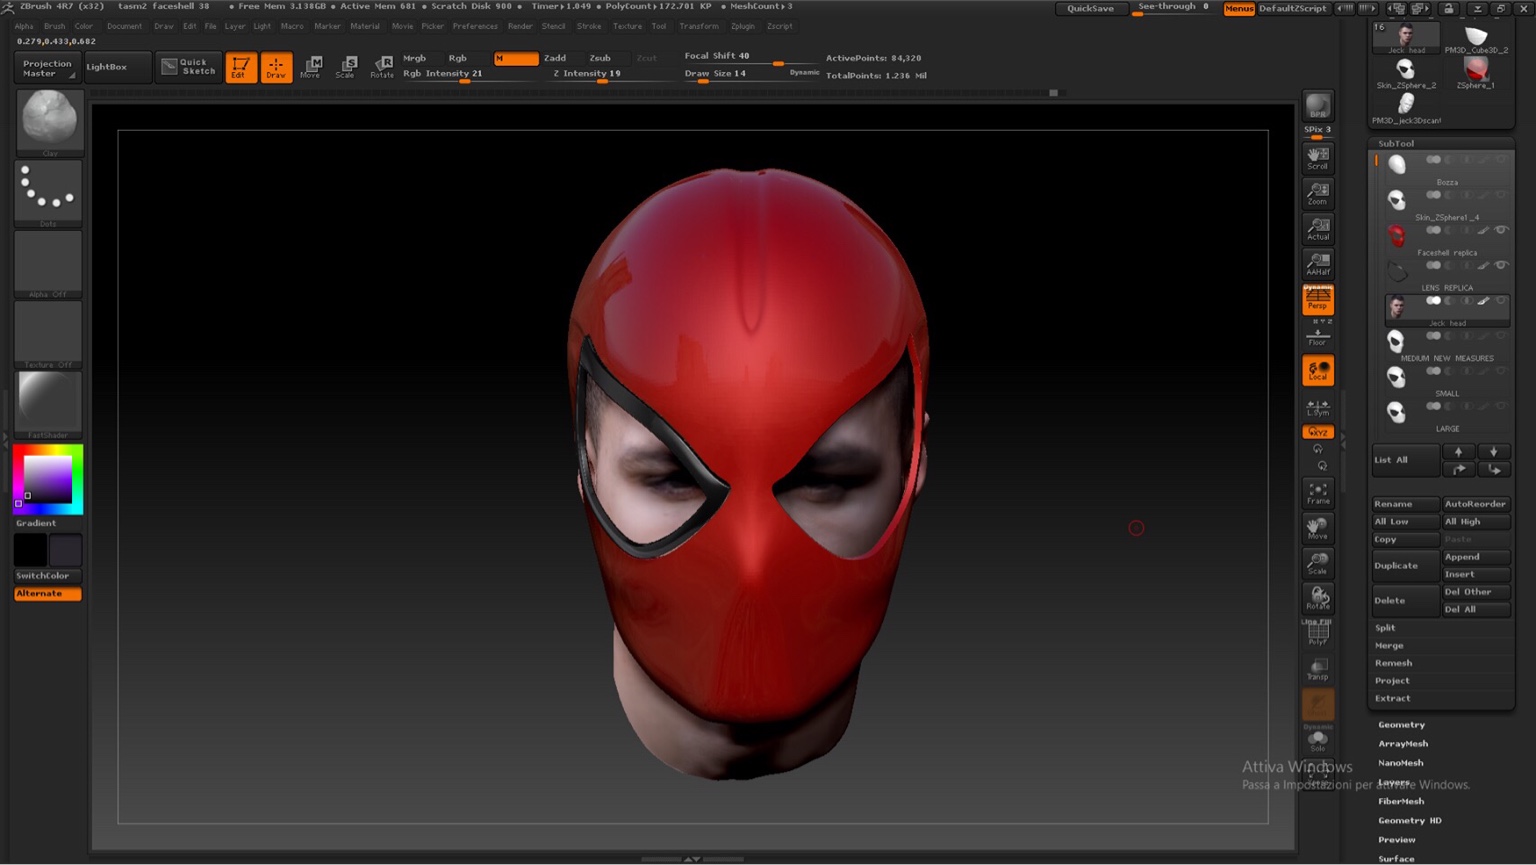Viewport: 1536px width, 865px height.
Task: Click the Scroll canvas icon
Action: click(1318, 158)
